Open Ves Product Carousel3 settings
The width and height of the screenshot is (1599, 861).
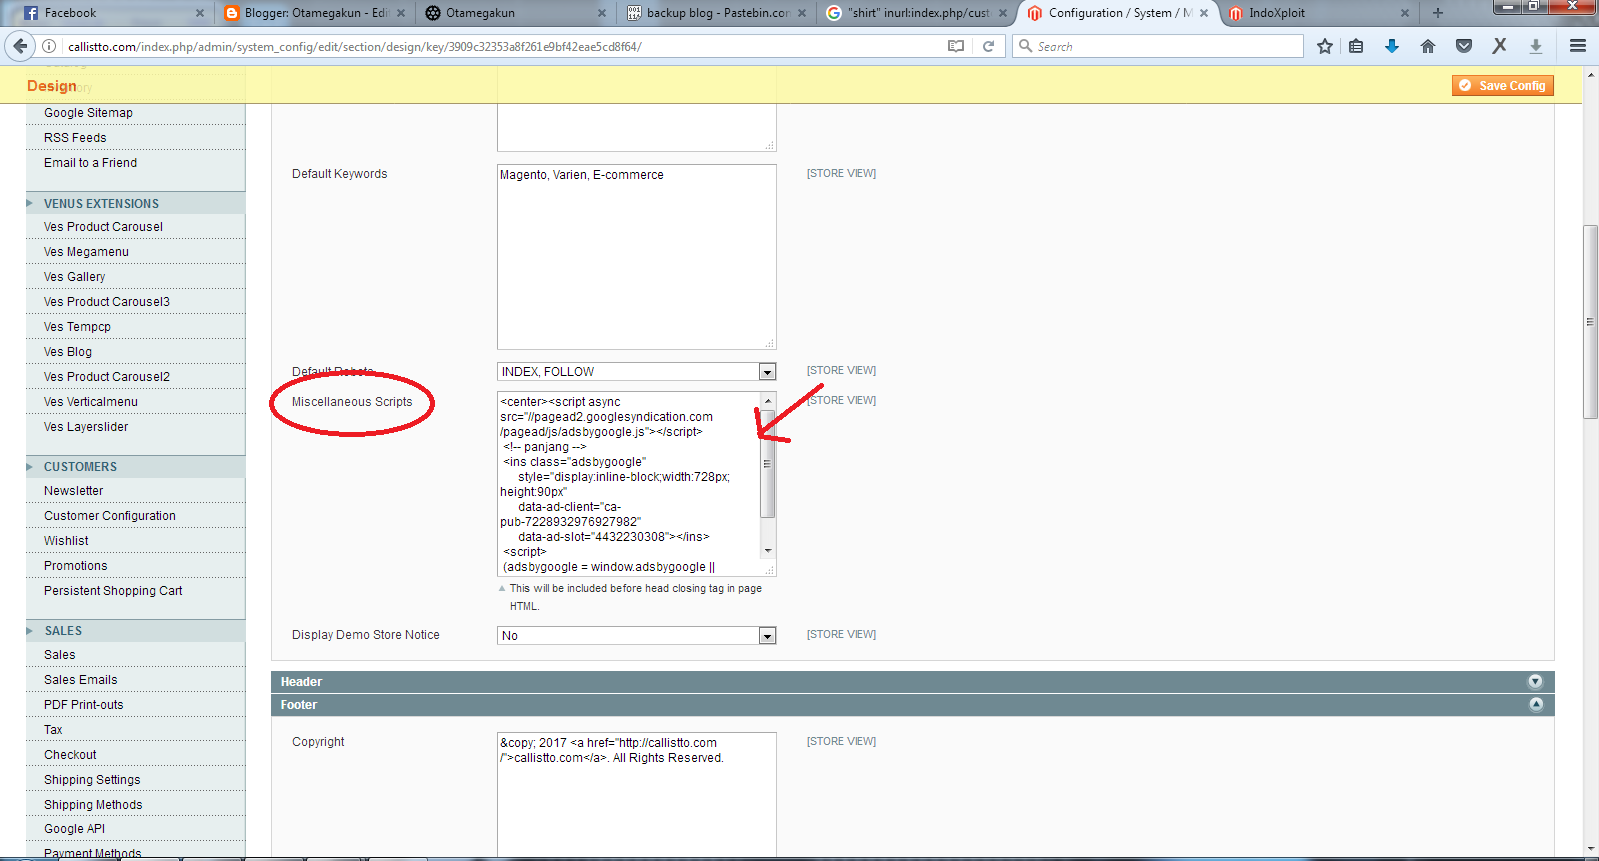click(x=107, y=302)
